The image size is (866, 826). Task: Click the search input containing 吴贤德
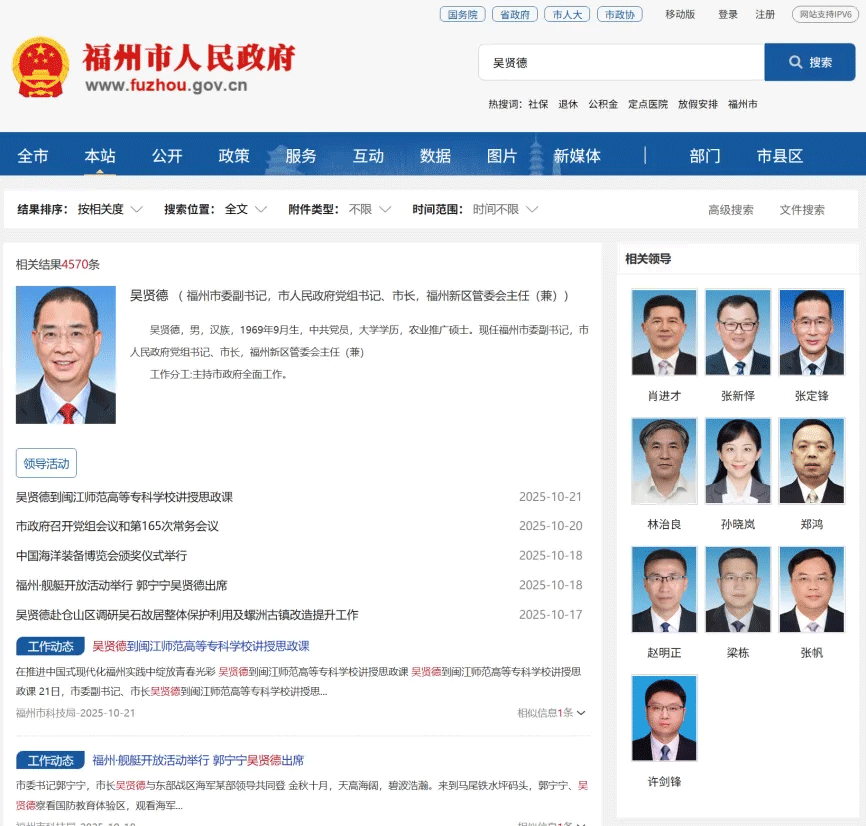coord(620,62)
